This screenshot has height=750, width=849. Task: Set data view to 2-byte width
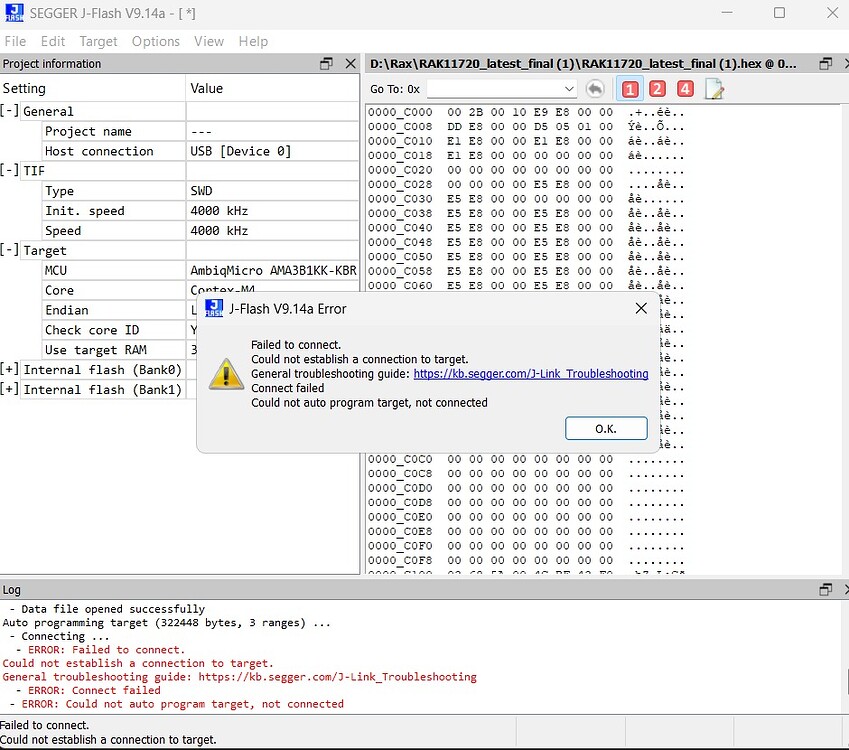pyautogui.click(x=657, y=89)
